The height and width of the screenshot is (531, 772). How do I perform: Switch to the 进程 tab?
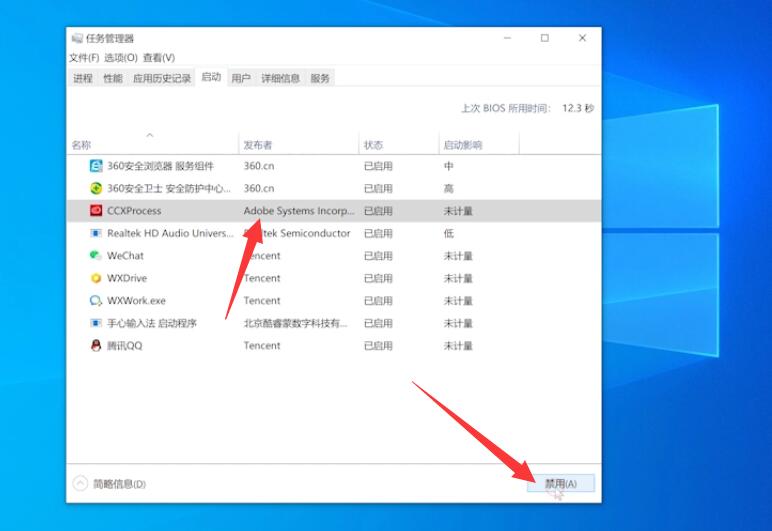click(83, 78)
